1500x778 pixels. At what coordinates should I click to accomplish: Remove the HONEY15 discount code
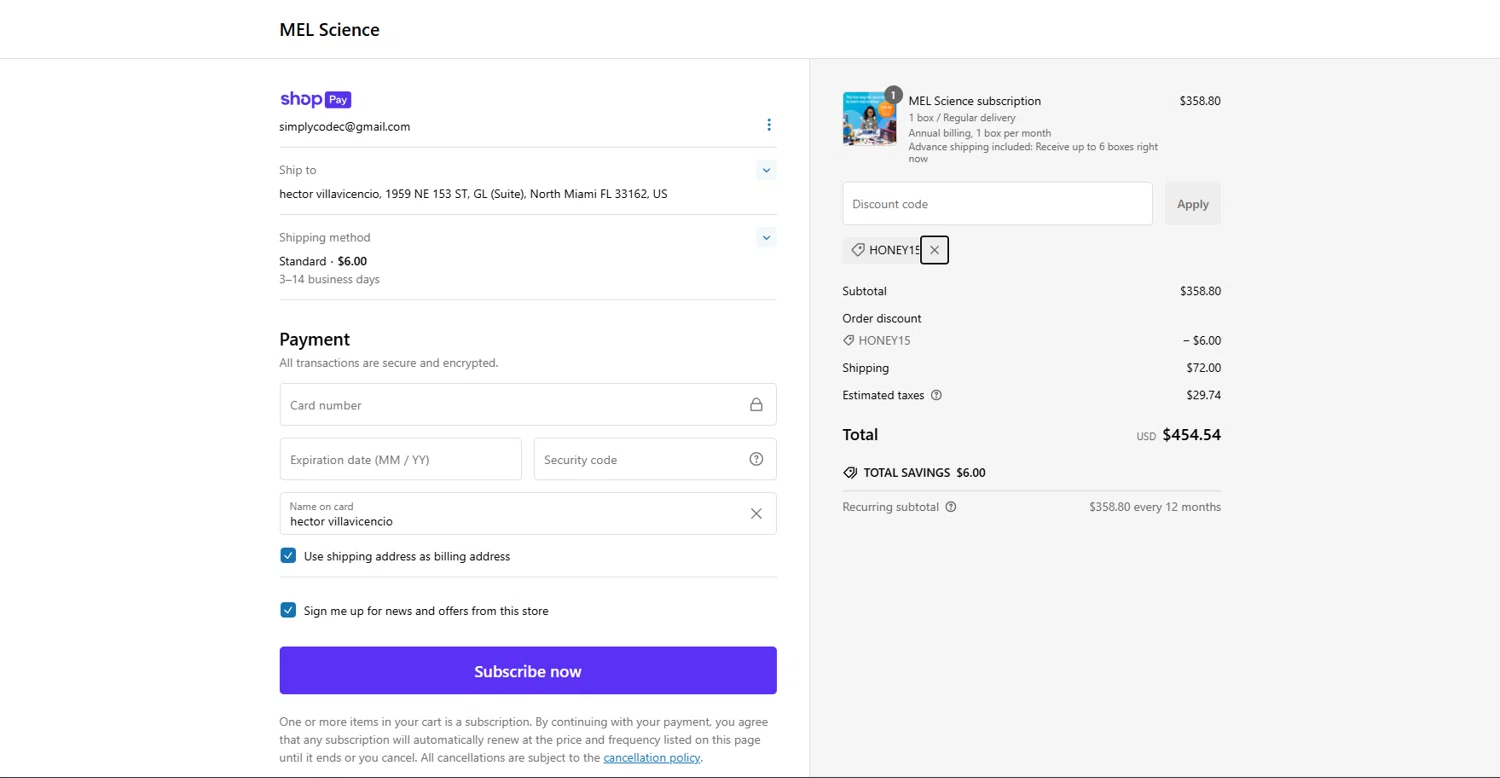pos(934,250)
